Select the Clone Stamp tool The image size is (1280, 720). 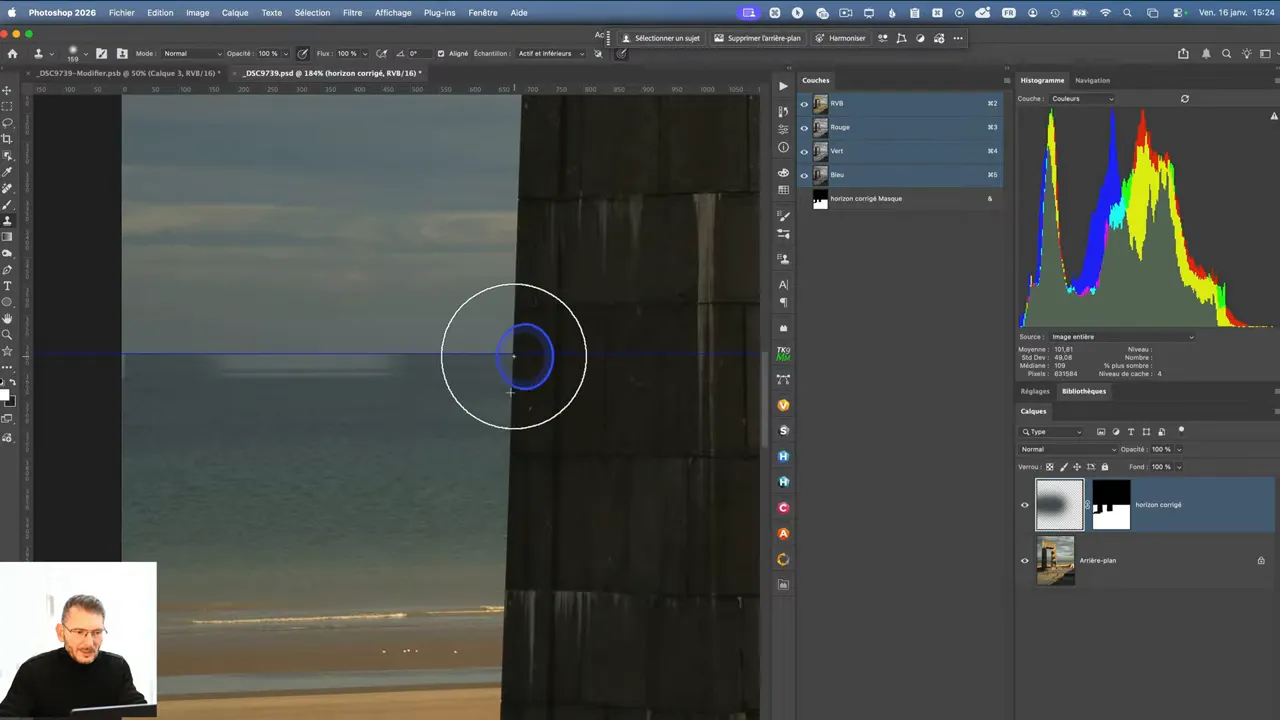click(7, 221)
